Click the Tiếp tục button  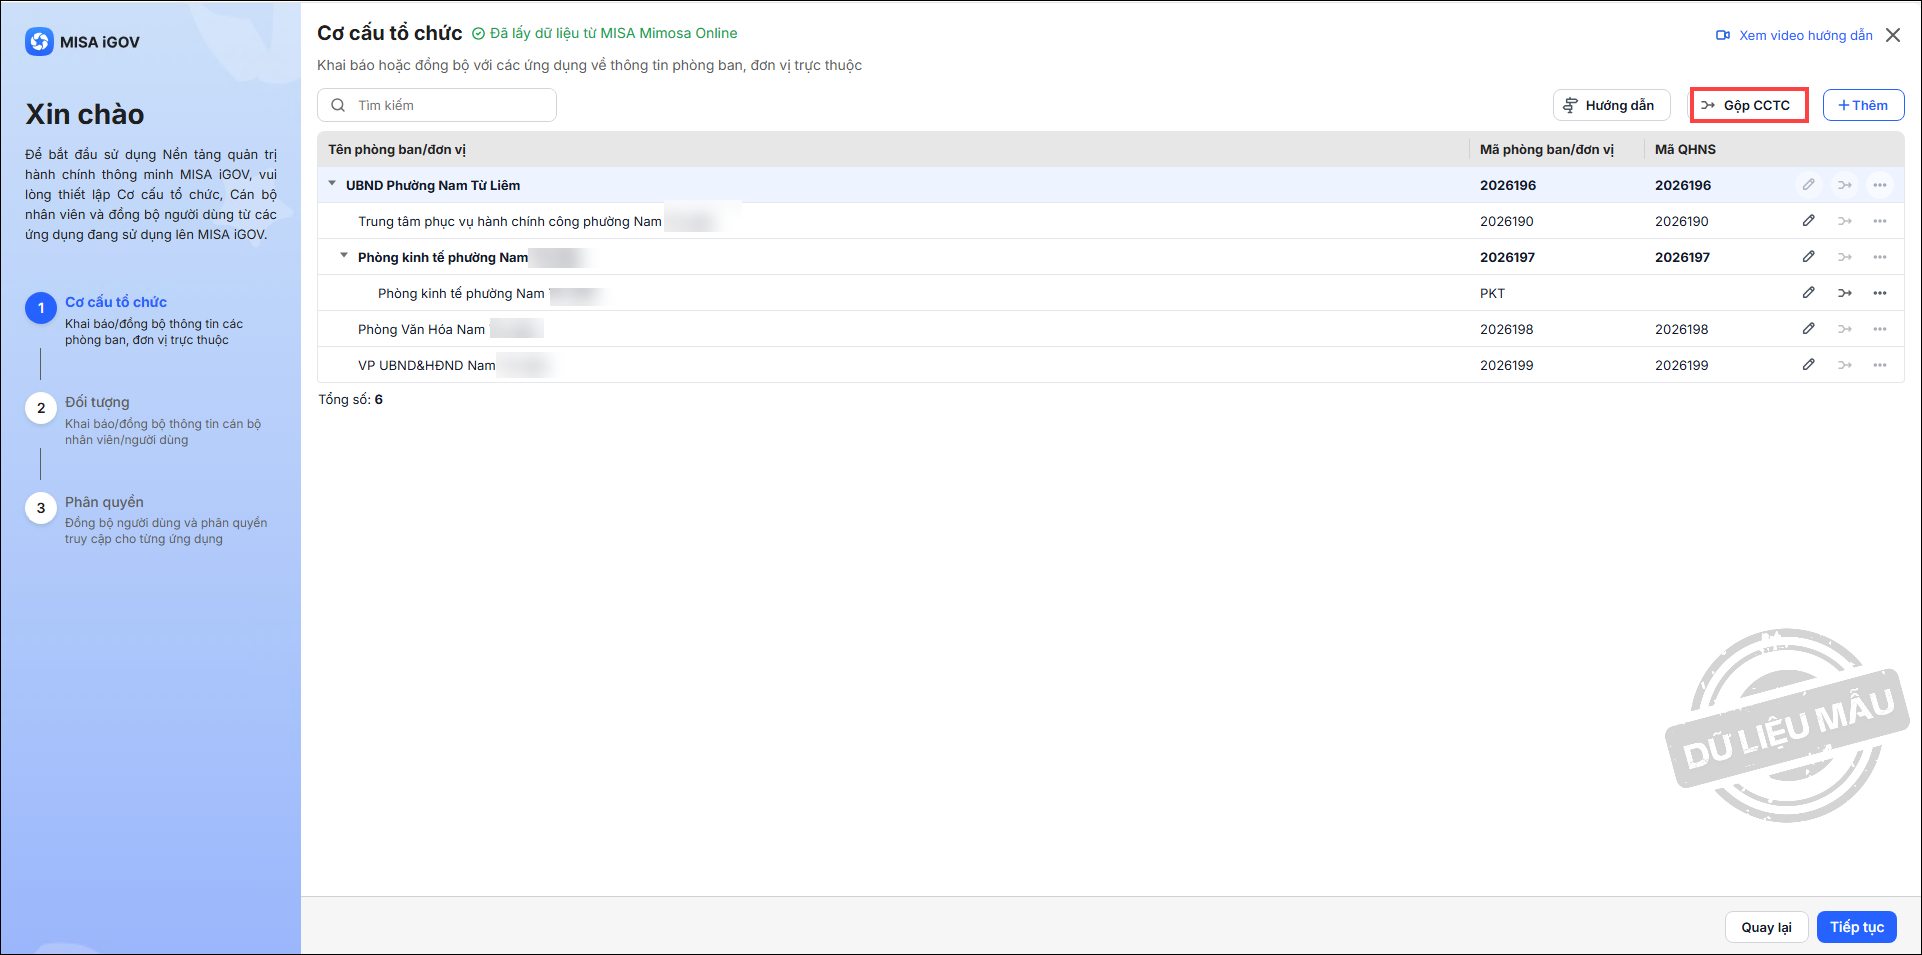coord(1856,927)
